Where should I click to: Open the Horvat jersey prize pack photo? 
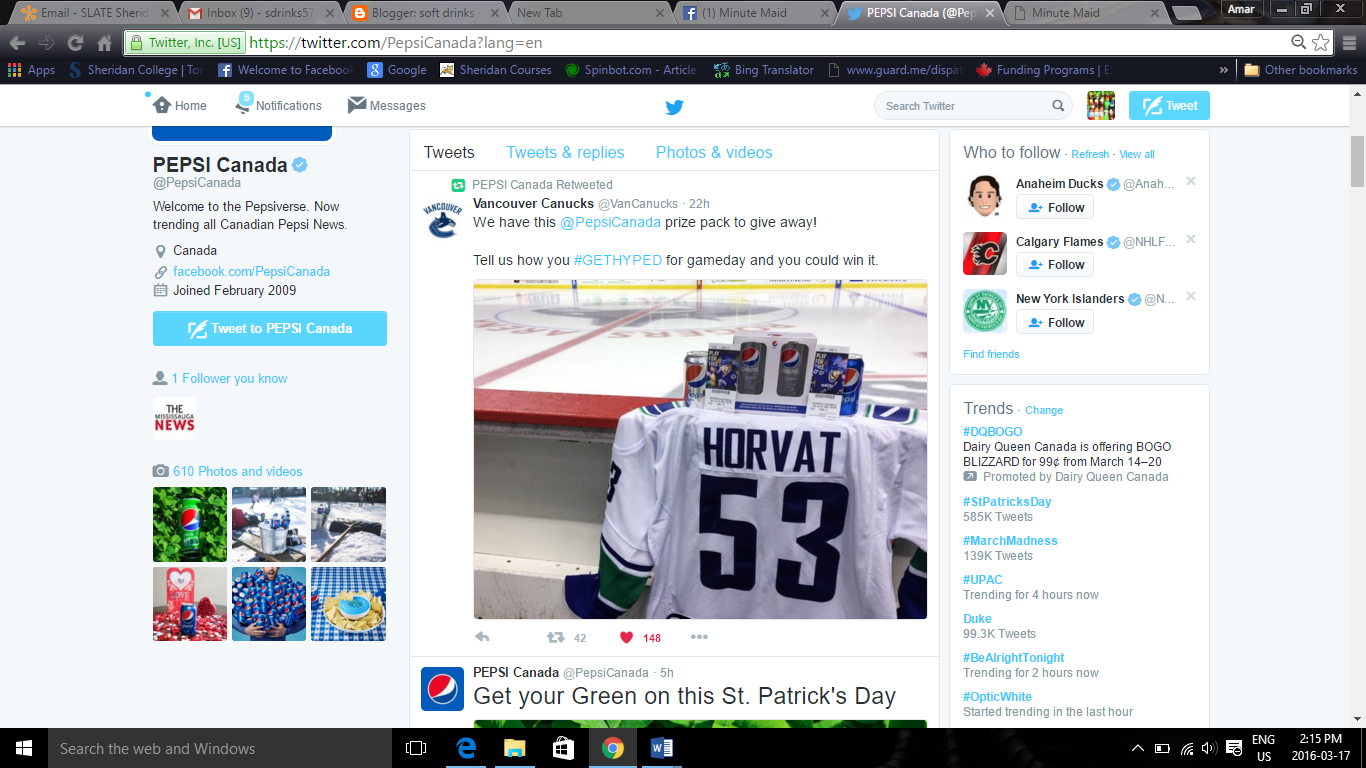tap(700, 449)
